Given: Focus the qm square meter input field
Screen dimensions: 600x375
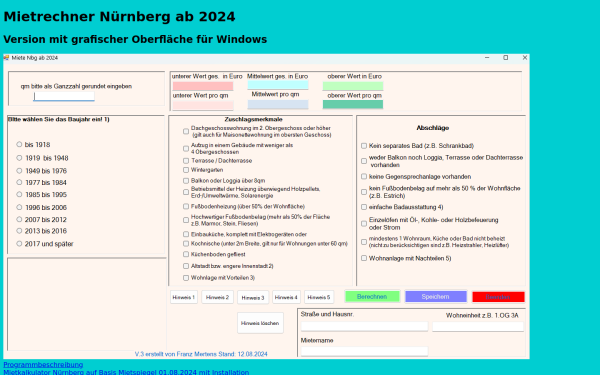Looking at the screenshot, I should (64, 96).
